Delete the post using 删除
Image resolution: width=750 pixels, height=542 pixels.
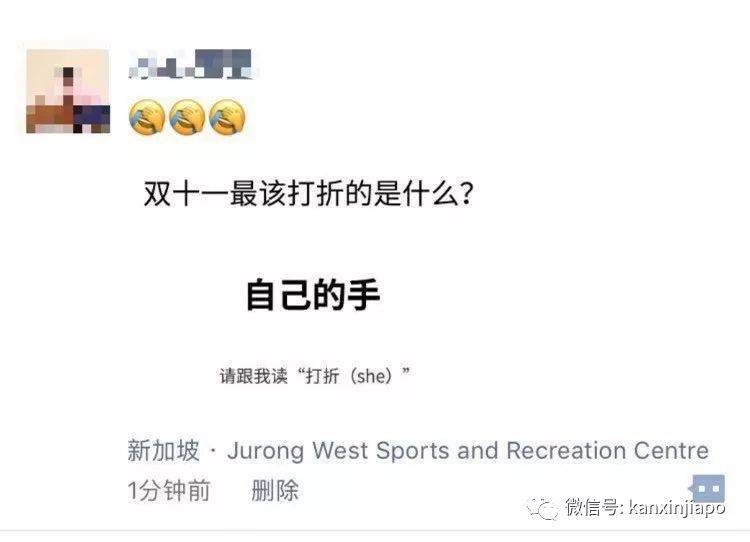click(x=275, y=491)
